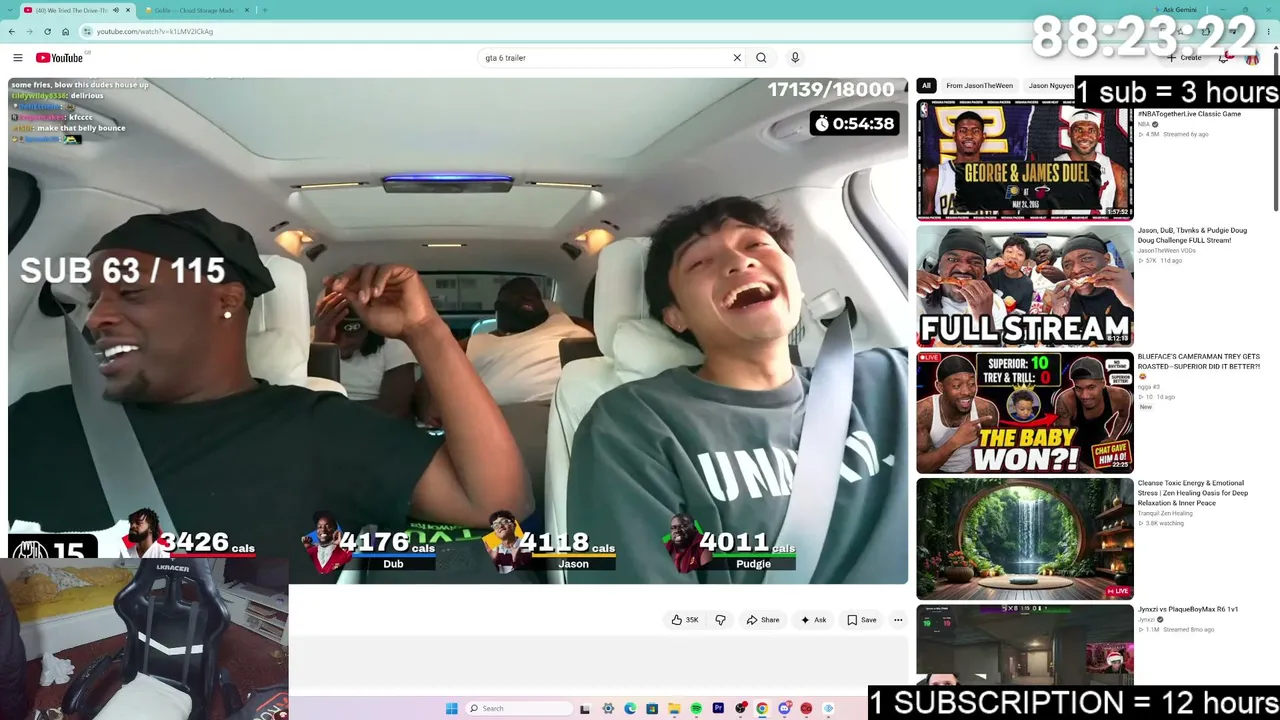Click the Create button
The height and width of the screenshot is (720, 1280).
pyautogui.click(x=1184, y=58)
